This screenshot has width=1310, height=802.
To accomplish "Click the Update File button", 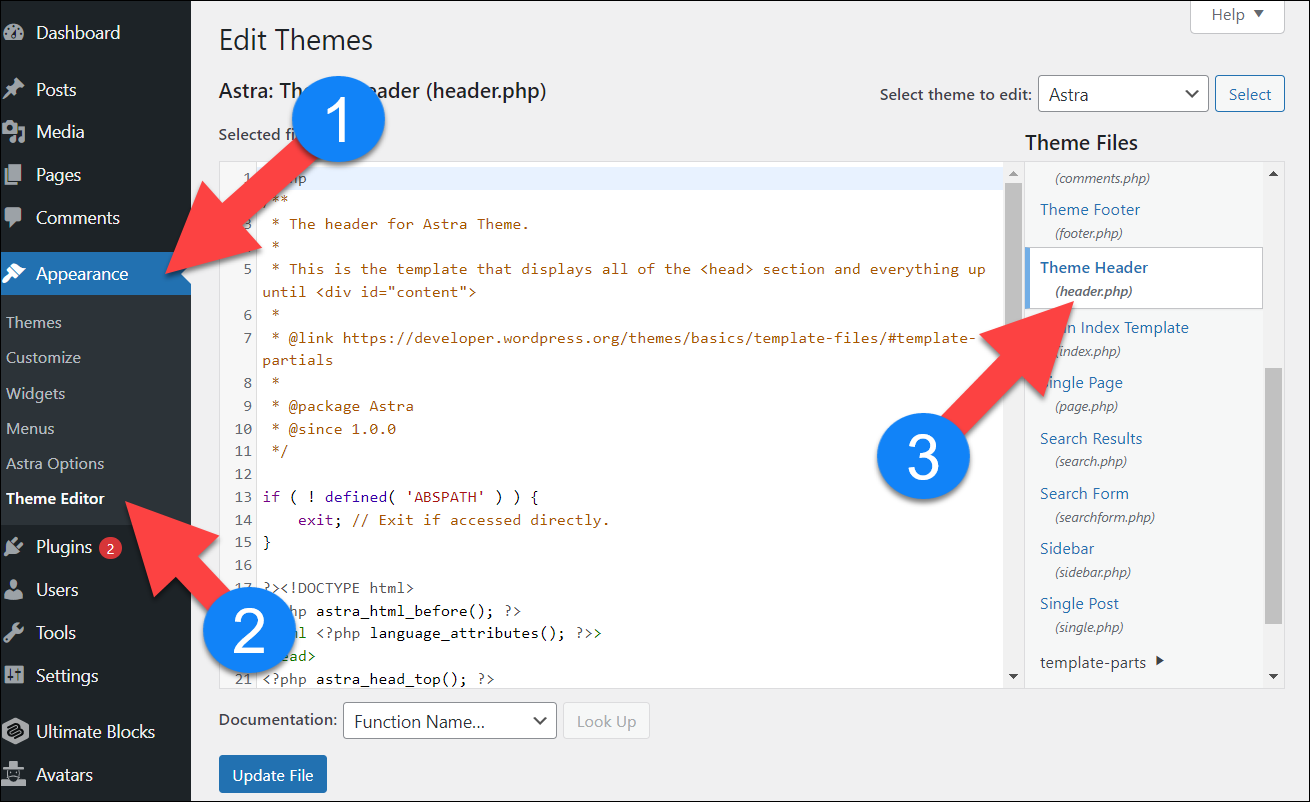I will (273, 775).
